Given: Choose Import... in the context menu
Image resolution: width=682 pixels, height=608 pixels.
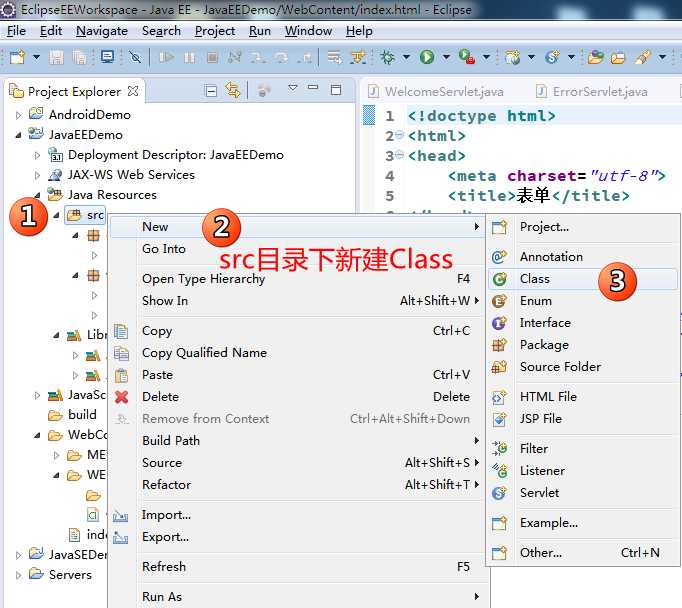Looking at the screenshot, I should tap(296, 515).
